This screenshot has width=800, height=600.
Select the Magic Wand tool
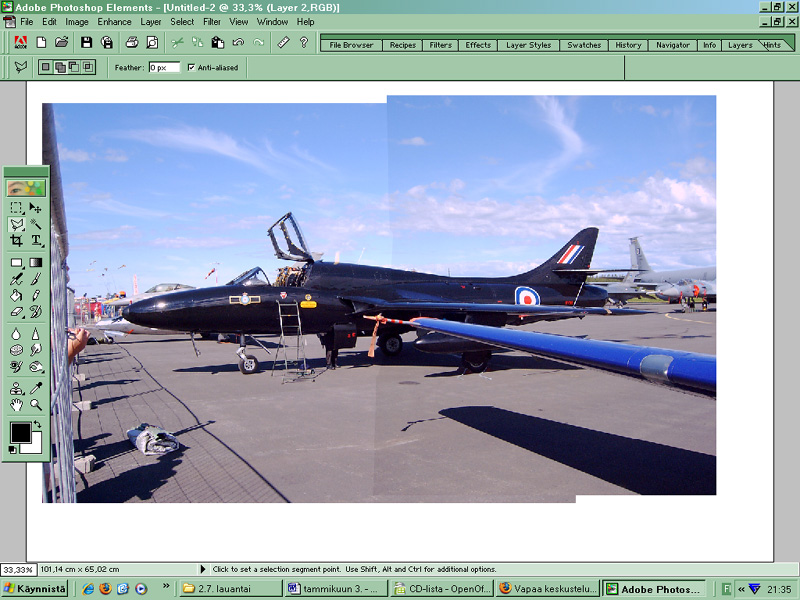click(35, 224)
